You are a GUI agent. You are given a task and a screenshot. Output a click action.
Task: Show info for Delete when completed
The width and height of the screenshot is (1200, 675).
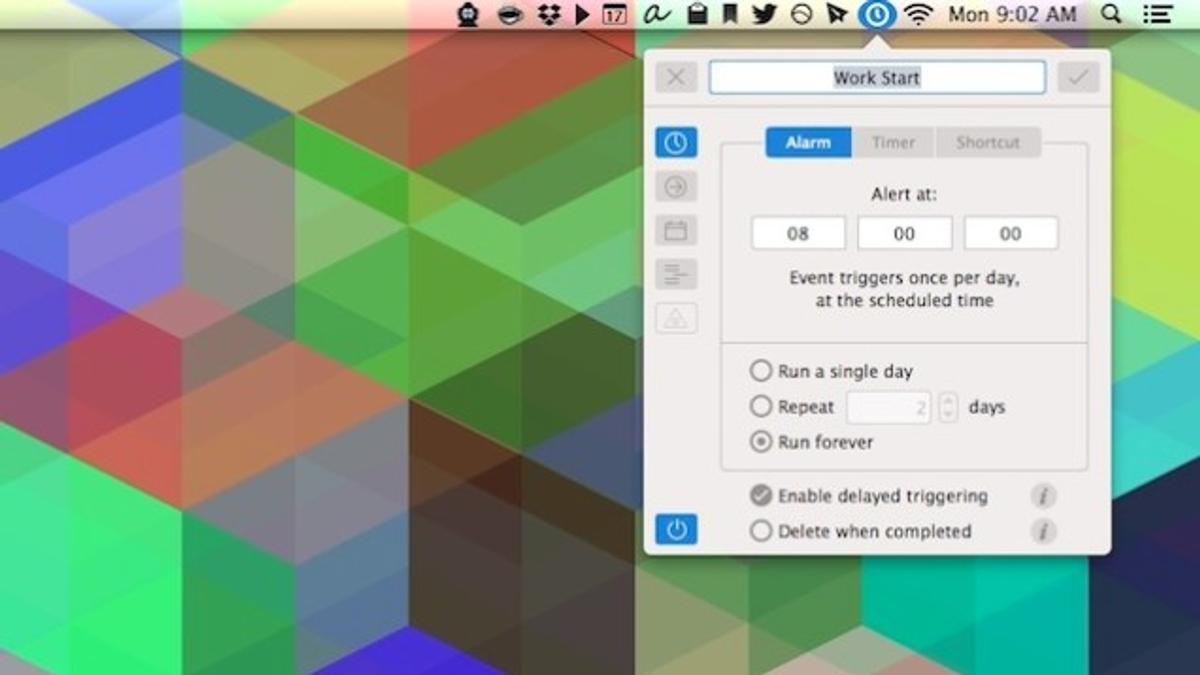click(1043, 531)
